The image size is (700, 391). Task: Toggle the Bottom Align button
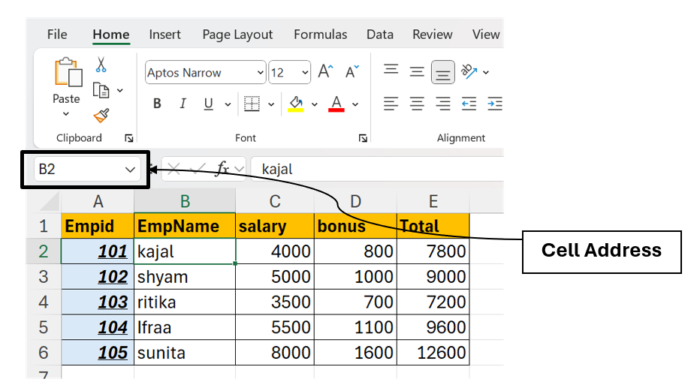tap(443, 72)
